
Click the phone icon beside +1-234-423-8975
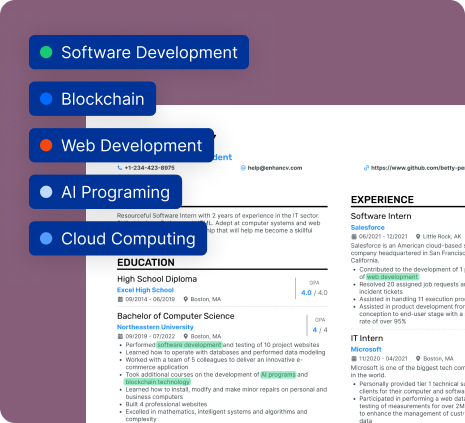[120, 168]
